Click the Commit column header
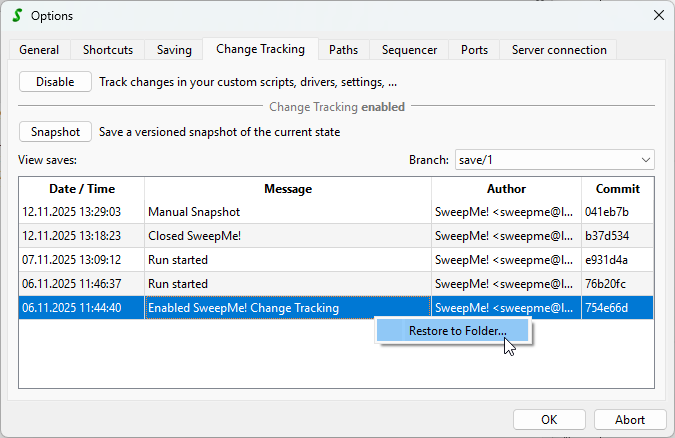Screen dimensions: 675x438 tap(617, 189)
